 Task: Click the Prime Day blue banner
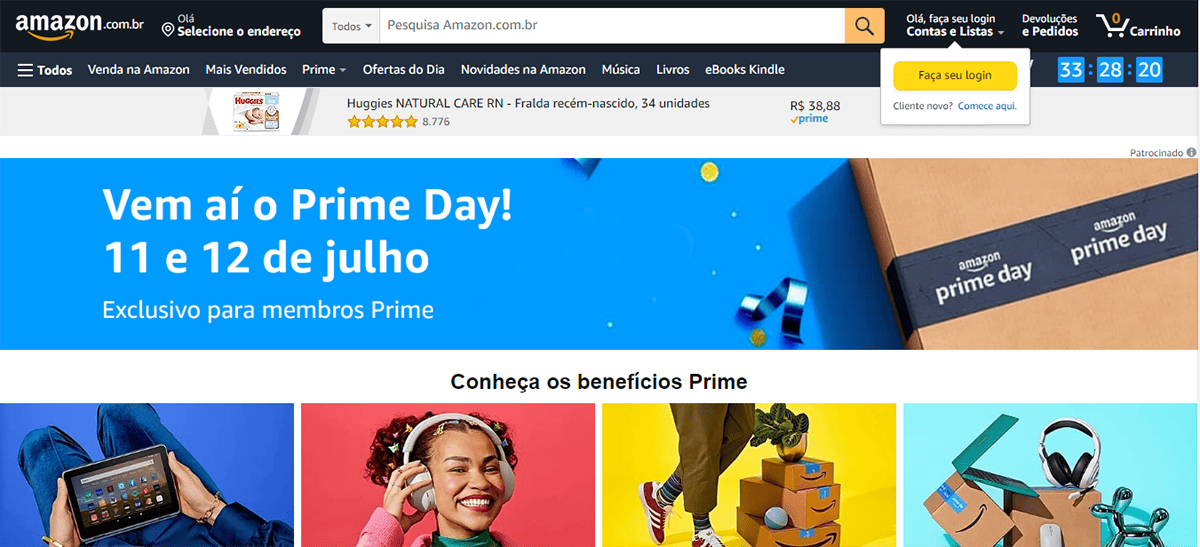[600, 254]
